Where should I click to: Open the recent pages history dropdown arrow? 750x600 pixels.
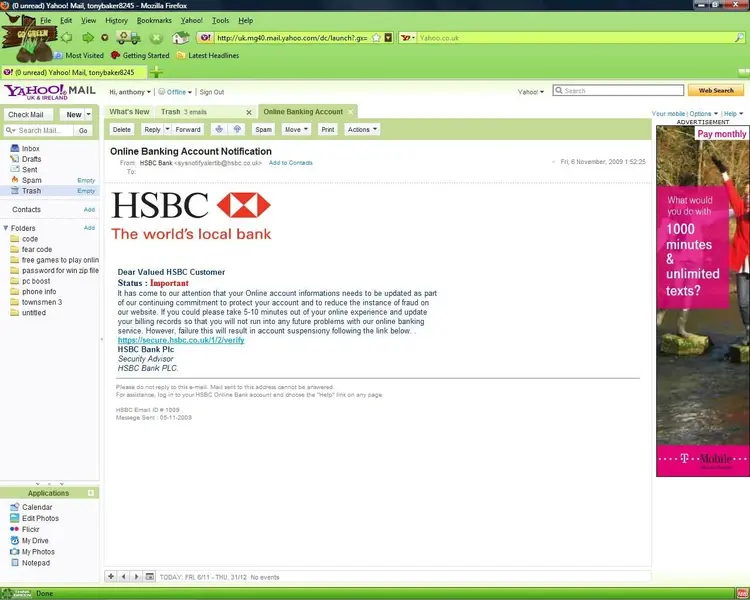point(105,38)
